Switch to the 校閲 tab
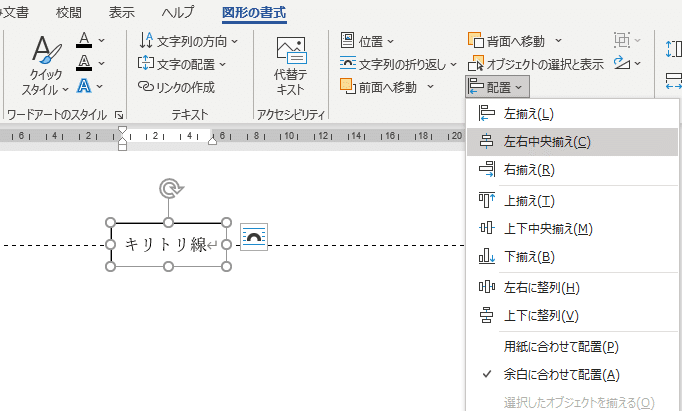682x411 pixels. 69,12
